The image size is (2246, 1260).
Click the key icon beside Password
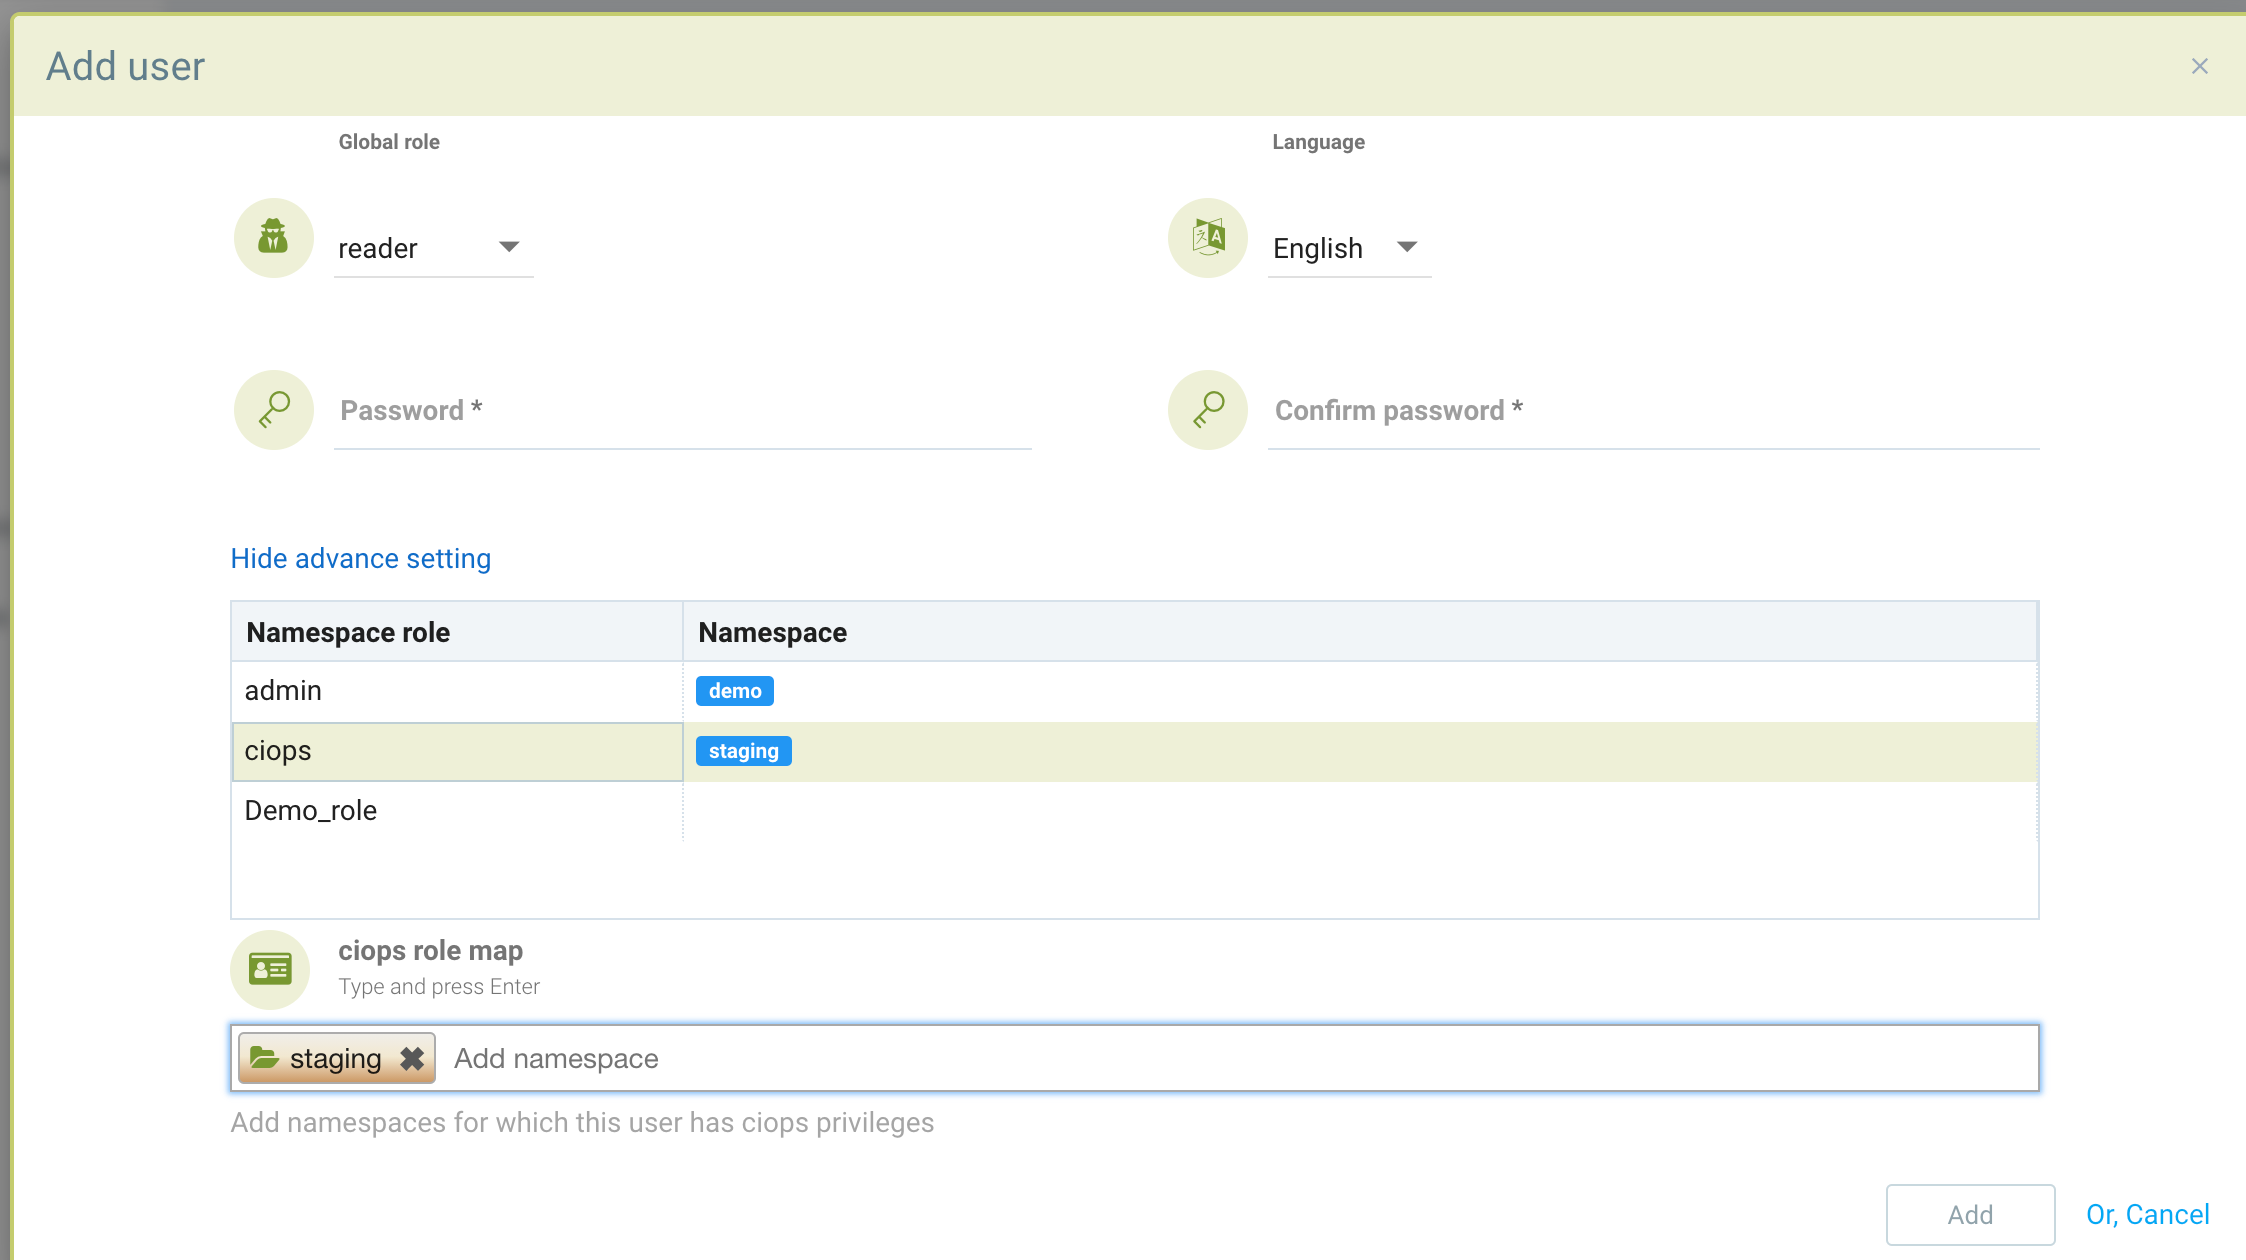[x=273, y=409]
